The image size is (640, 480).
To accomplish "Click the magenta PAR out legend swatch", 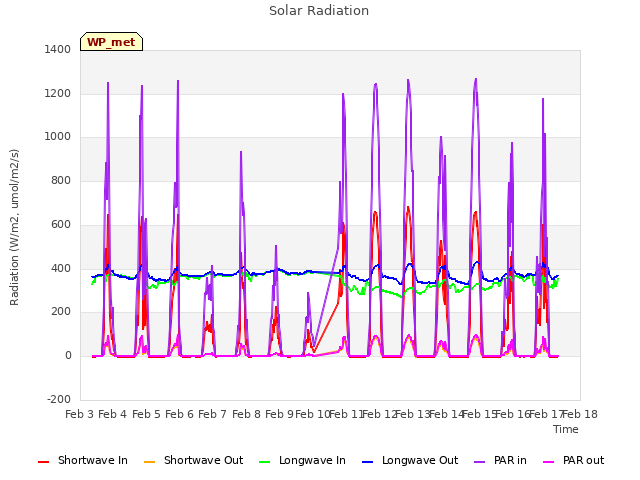I will point(549,462).
